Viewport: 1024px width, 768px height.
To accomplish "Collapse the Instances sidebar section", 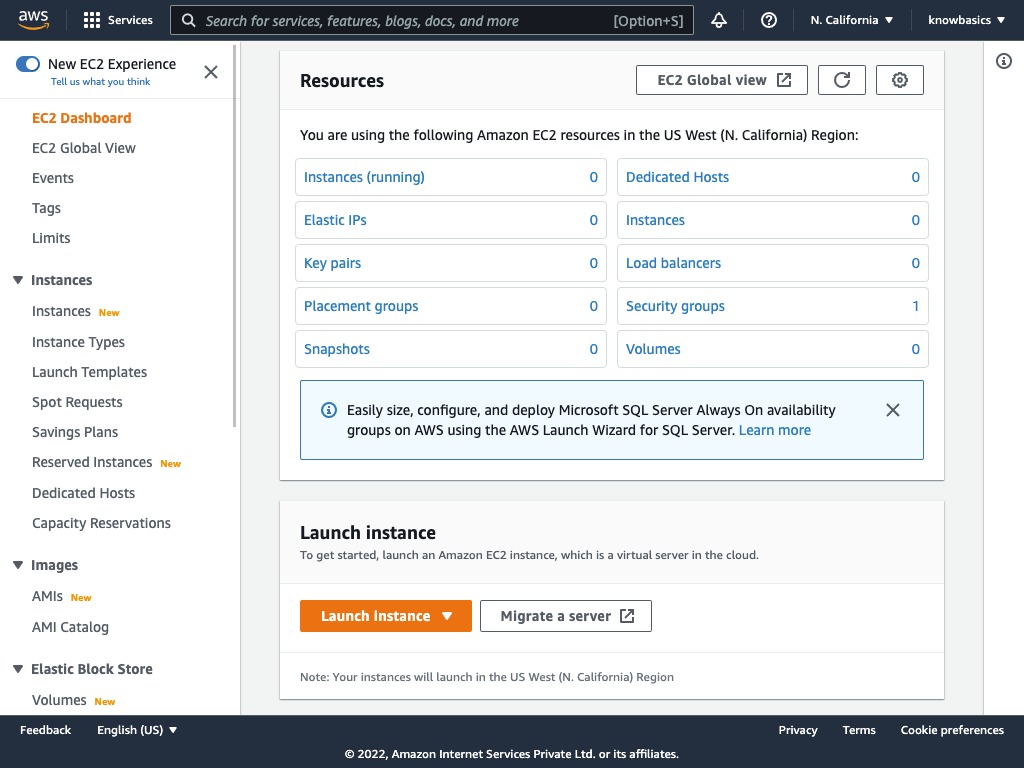I will click(18, 280).
